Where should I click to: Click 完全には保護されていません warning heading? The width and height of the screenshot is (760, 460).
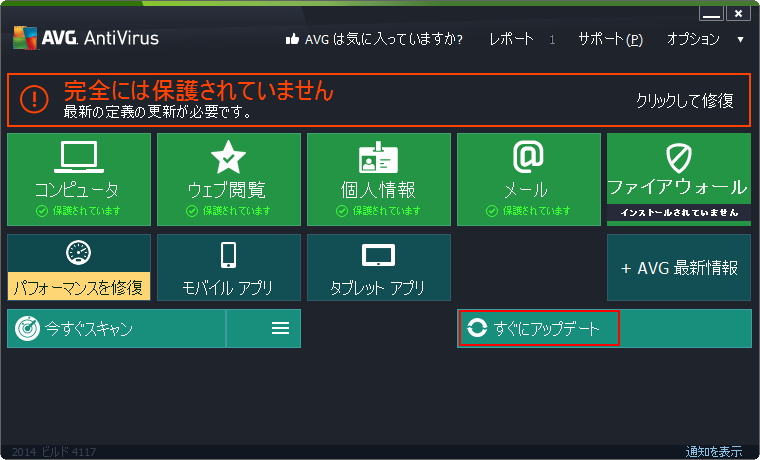(x=199, y=90)
